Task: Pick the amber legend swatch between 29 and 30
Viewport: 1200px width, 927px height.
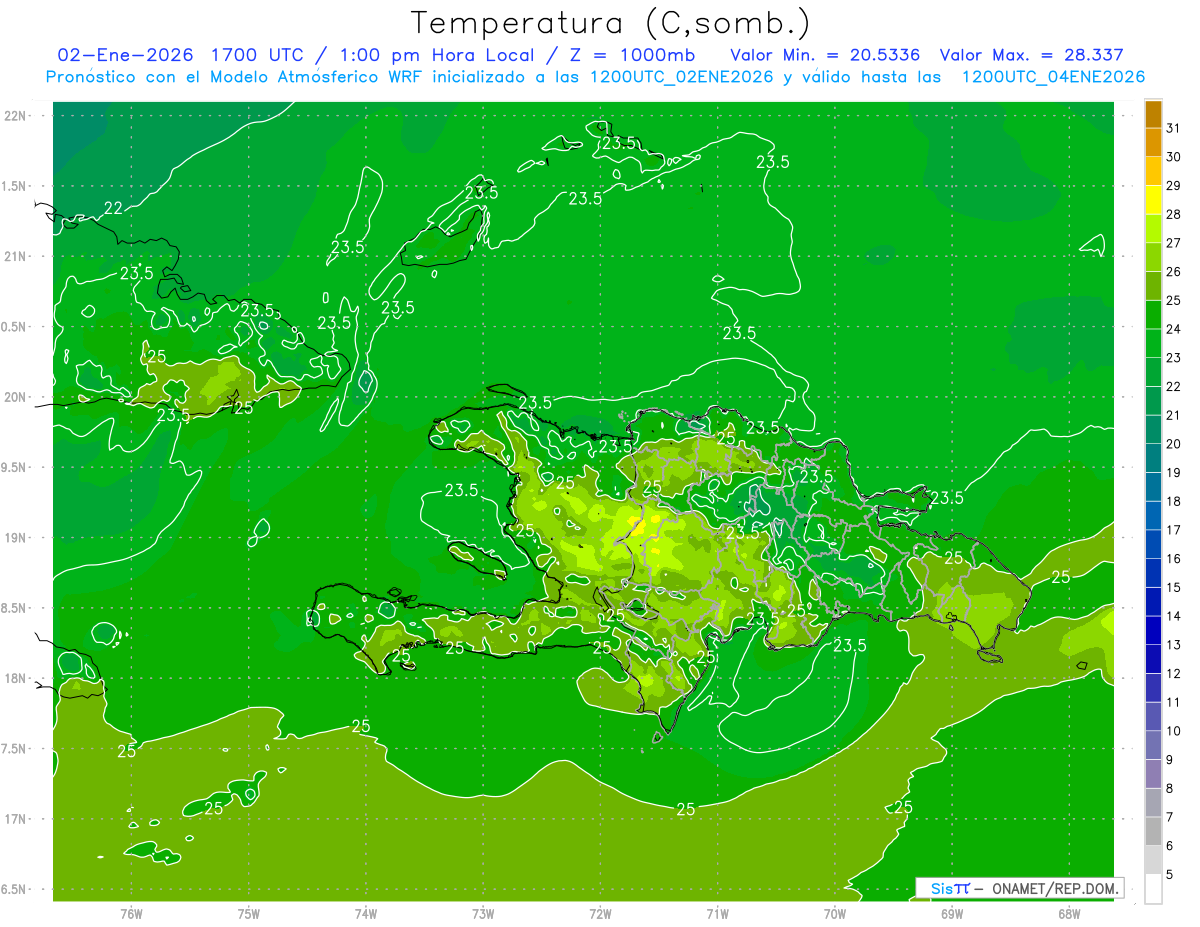Action: tap(1153, 172)
